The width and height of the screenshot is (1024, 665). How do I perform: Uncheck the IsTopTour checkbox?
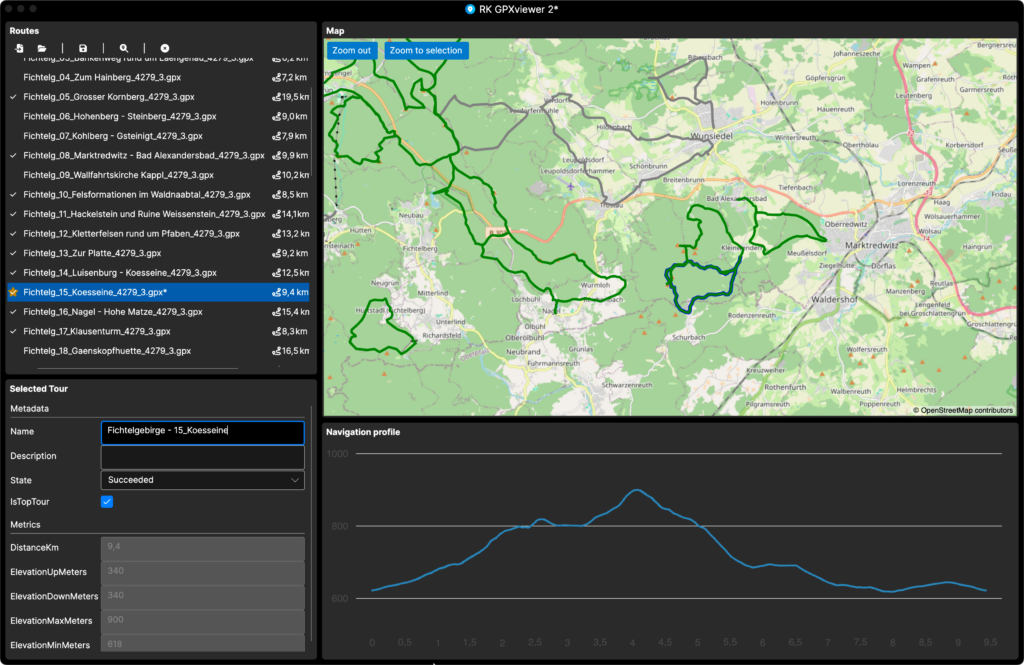coord(107,501)
